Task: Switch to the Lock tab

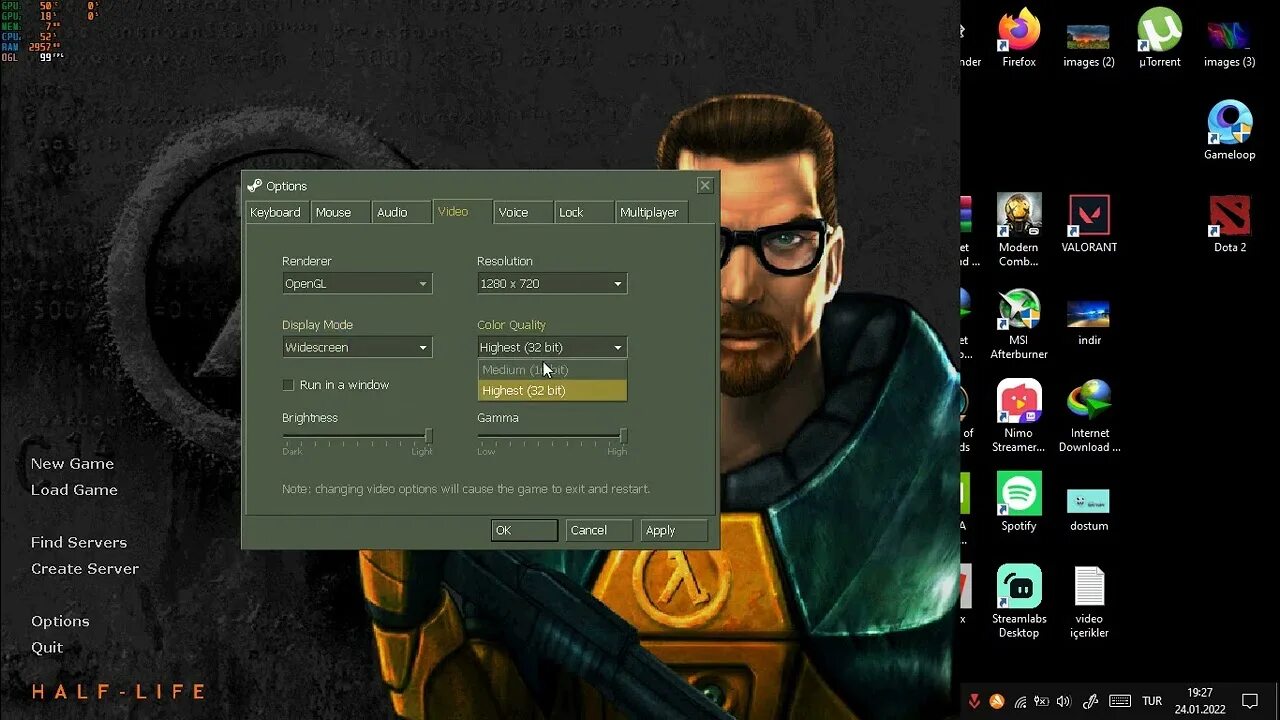Action: pyautogui.click(x=584, y=212)
